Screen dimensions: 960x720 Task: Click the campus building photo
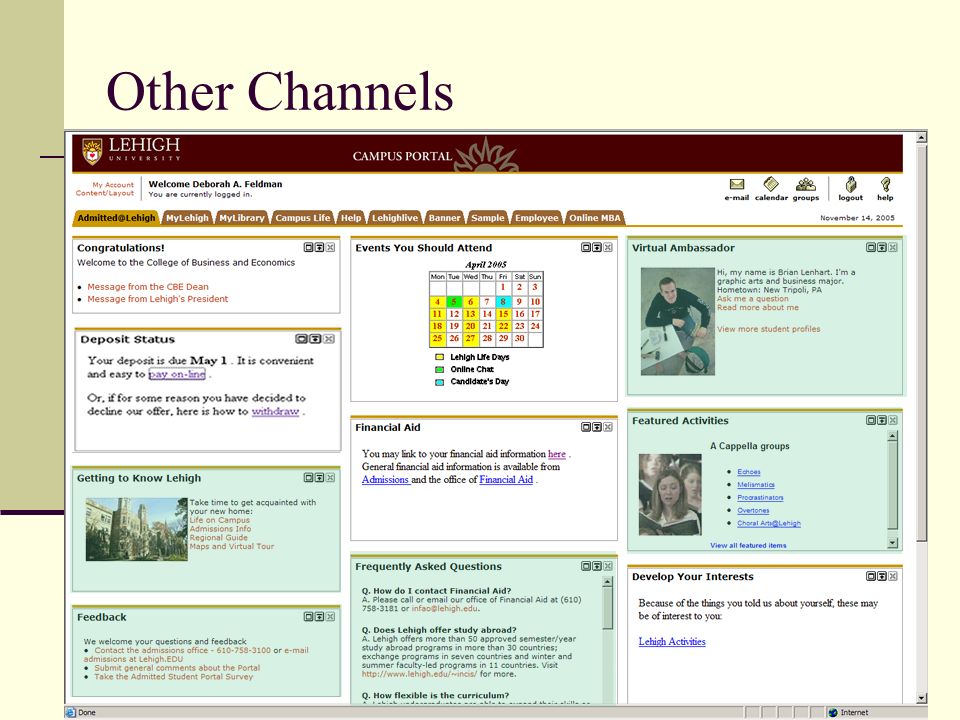[x=137, y=529]
